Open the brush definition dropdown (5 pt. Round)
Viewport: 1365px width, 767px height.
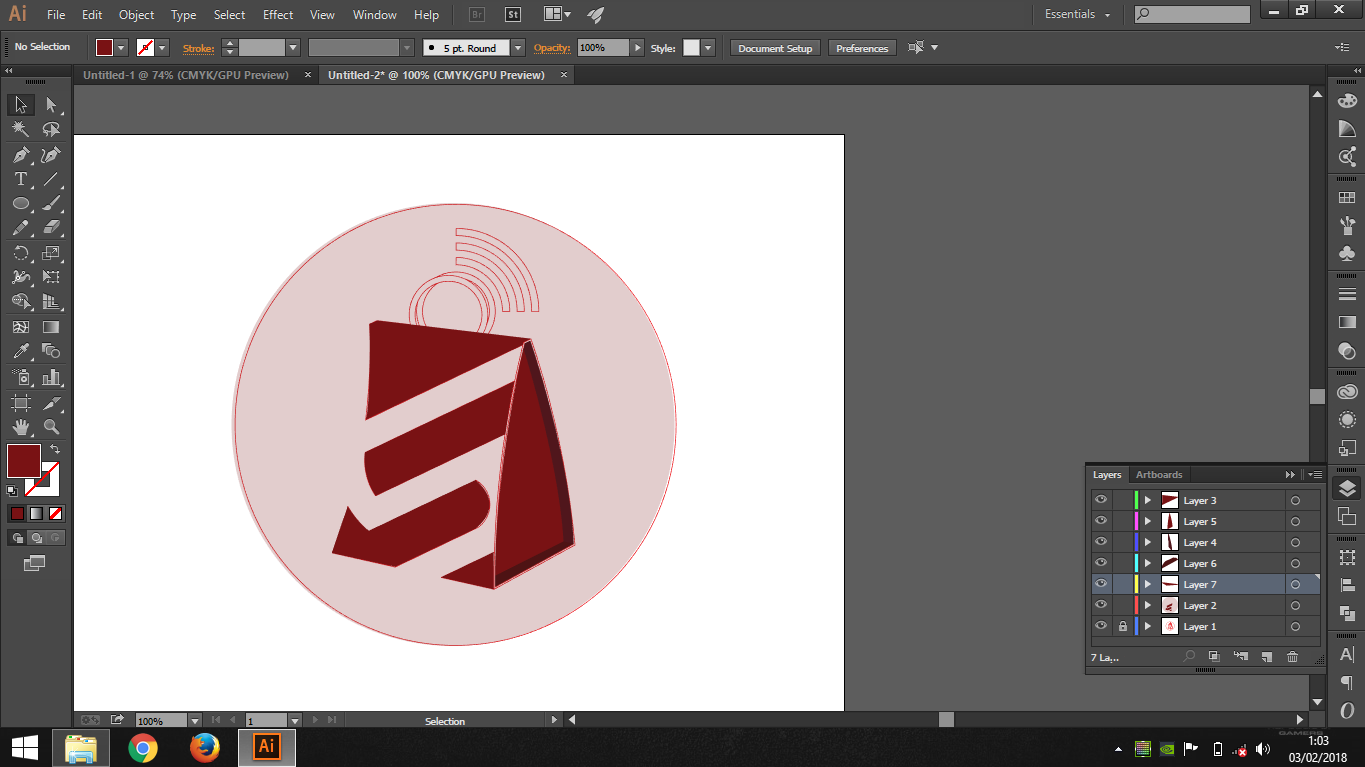coord(517,48)
